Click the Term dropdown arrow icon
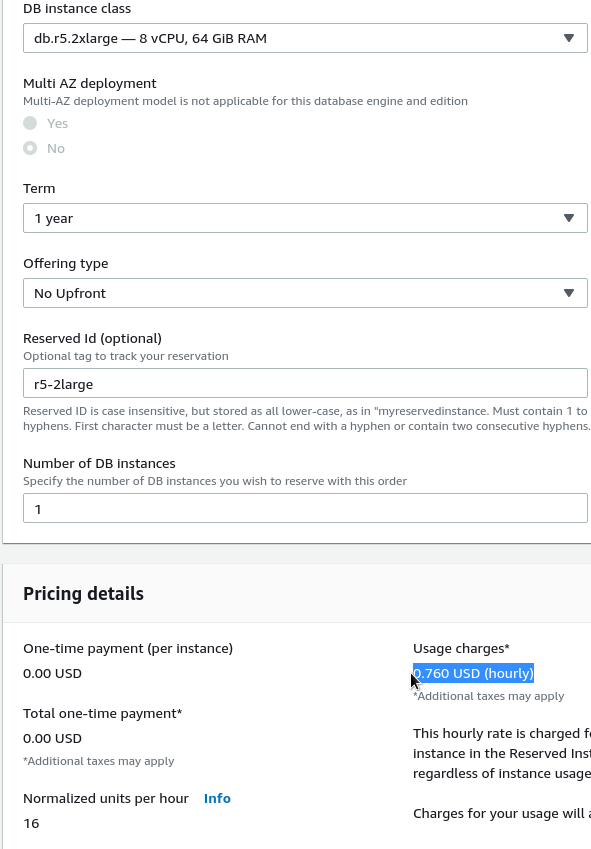 (568, 218)
